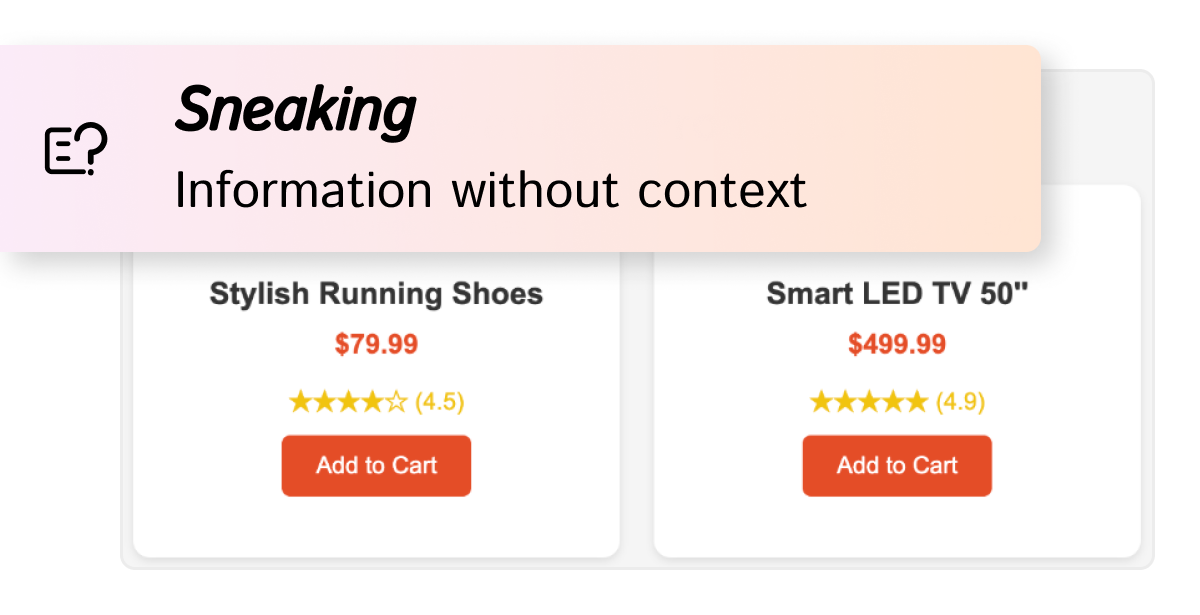Click the "Sneaking" heading in the banner

[295, 110]
